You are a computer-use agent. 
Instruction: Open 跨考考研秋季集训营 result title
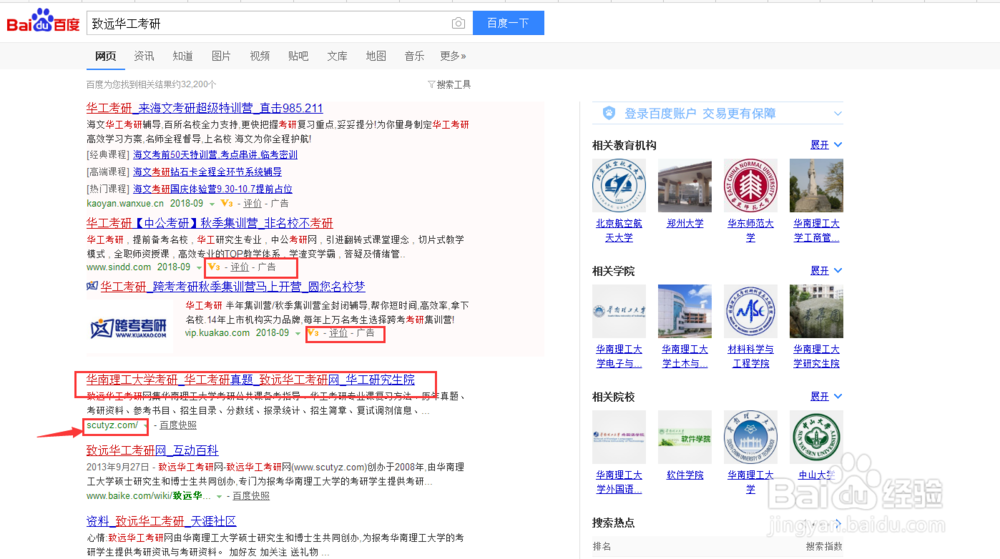tap(233, 287)
